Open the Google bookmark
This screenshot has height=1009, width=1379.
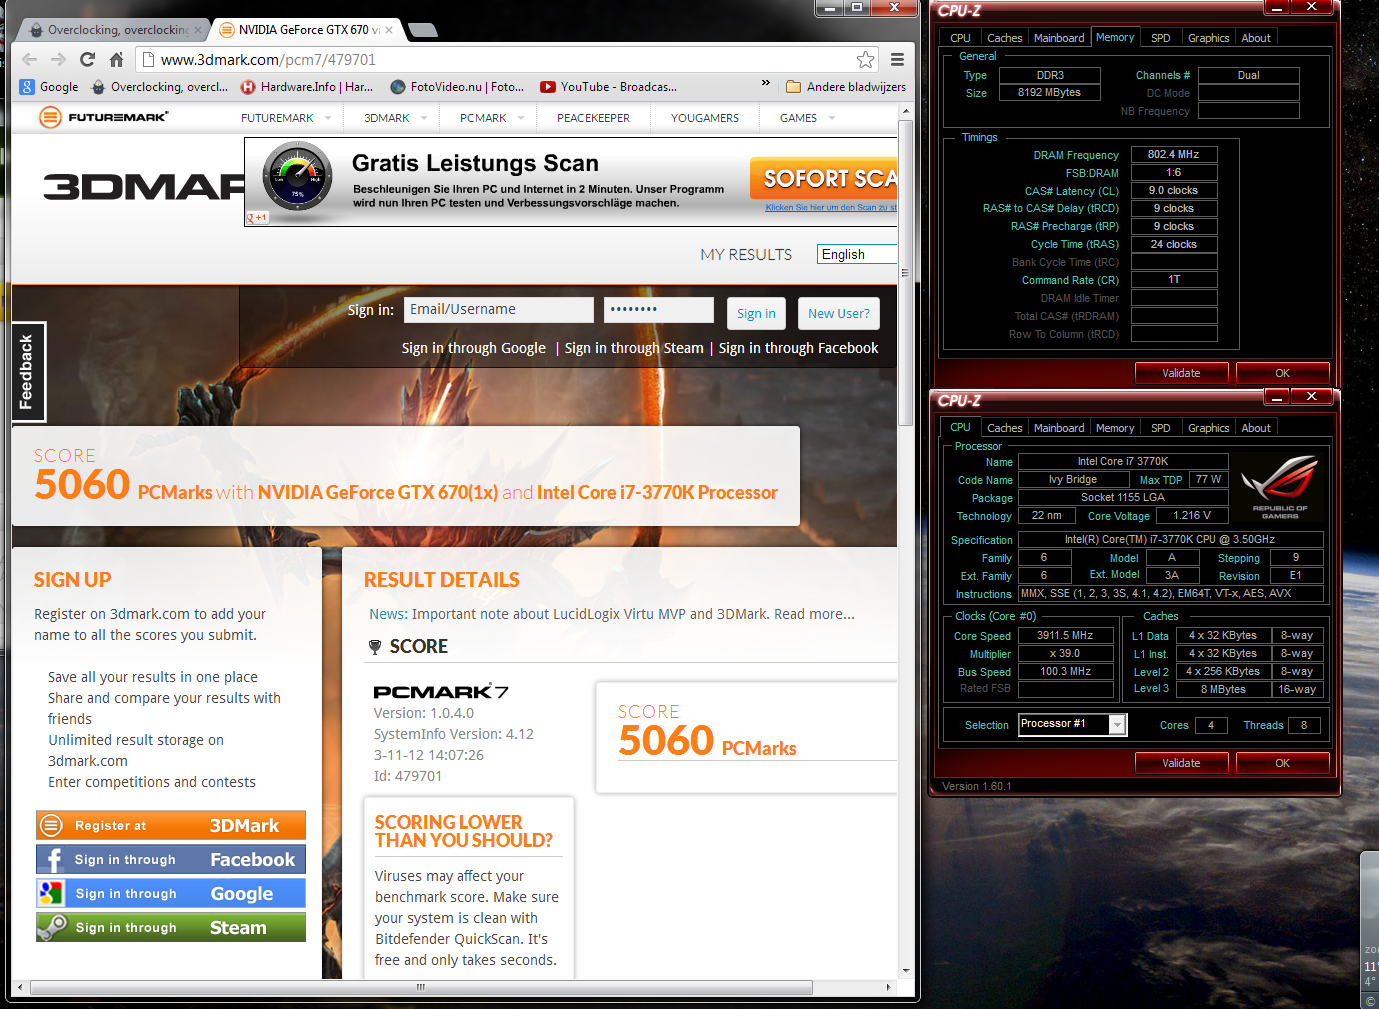[49, 87]
